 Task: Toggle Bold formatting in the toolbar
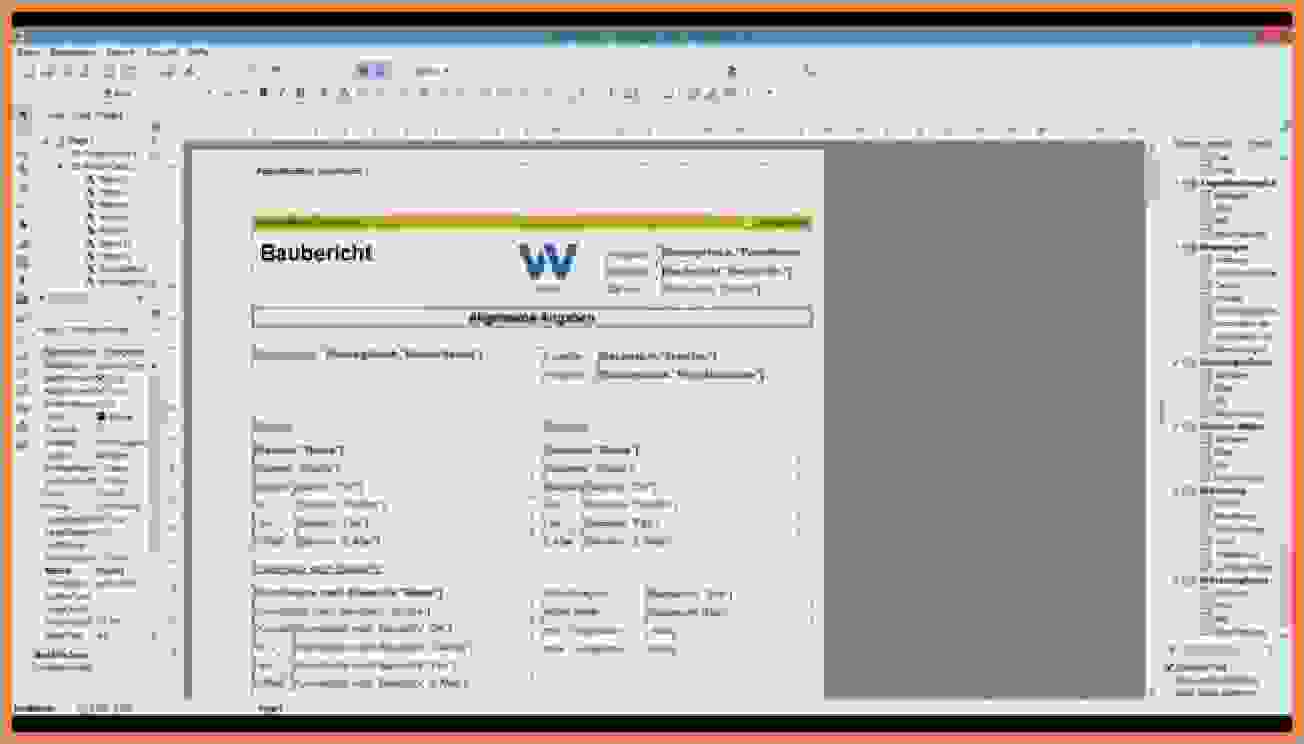pos(263,93)
